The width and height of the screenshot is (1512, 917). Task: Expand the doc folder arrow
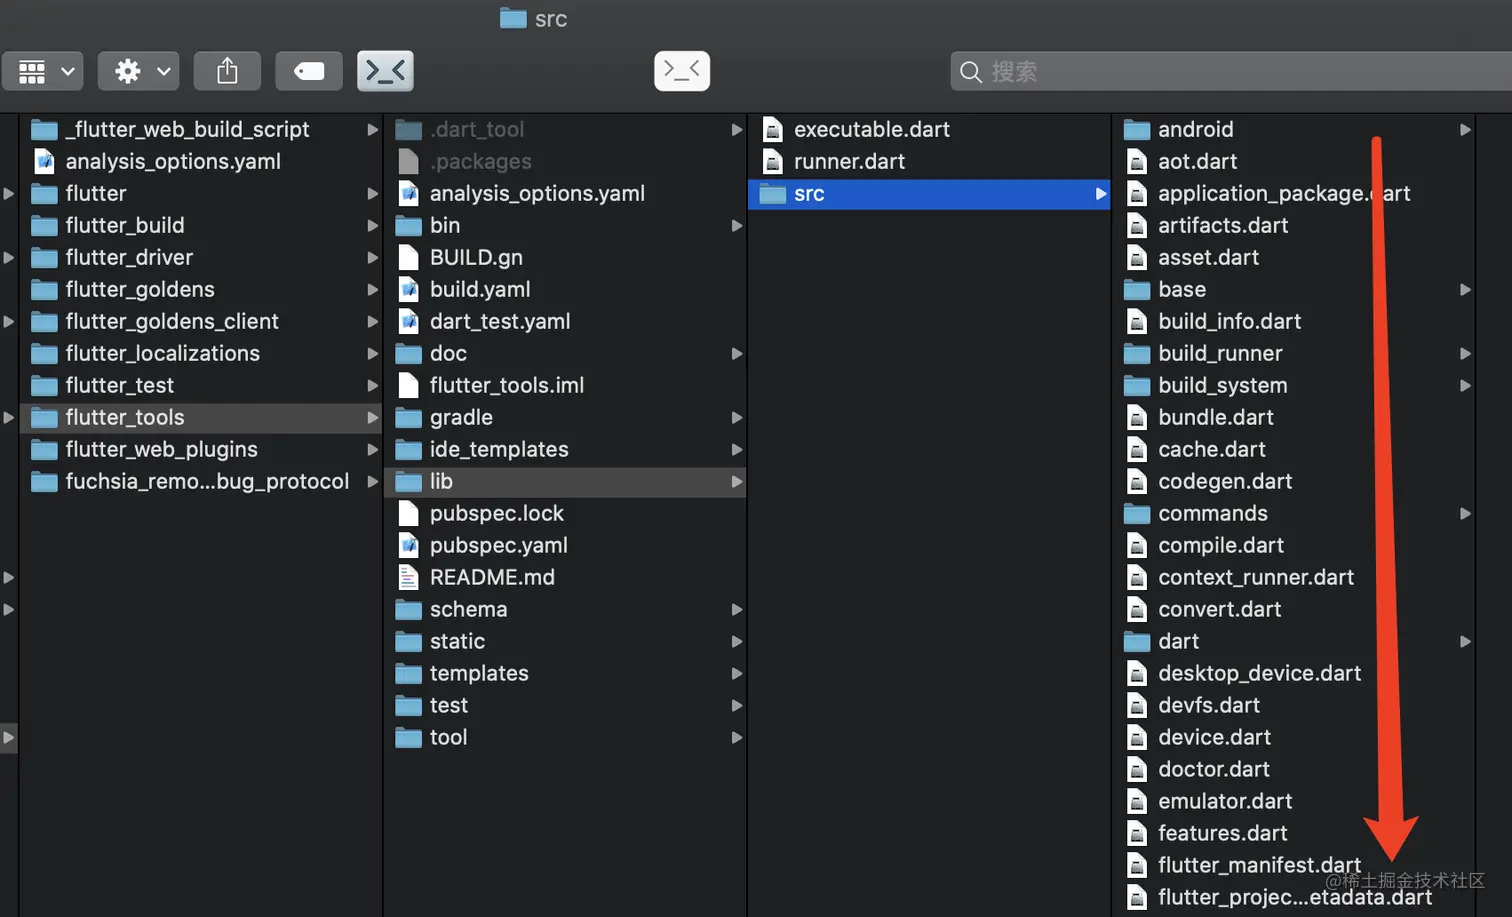pos(736,354)
